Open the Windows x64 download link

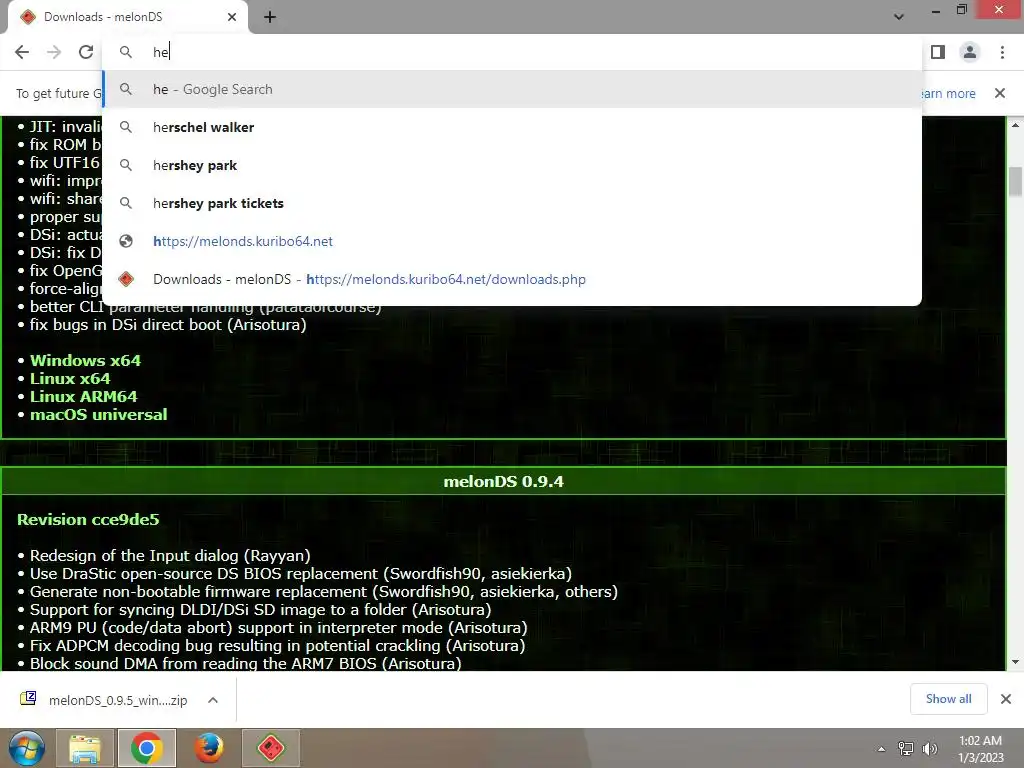click(x=86, y=360)
